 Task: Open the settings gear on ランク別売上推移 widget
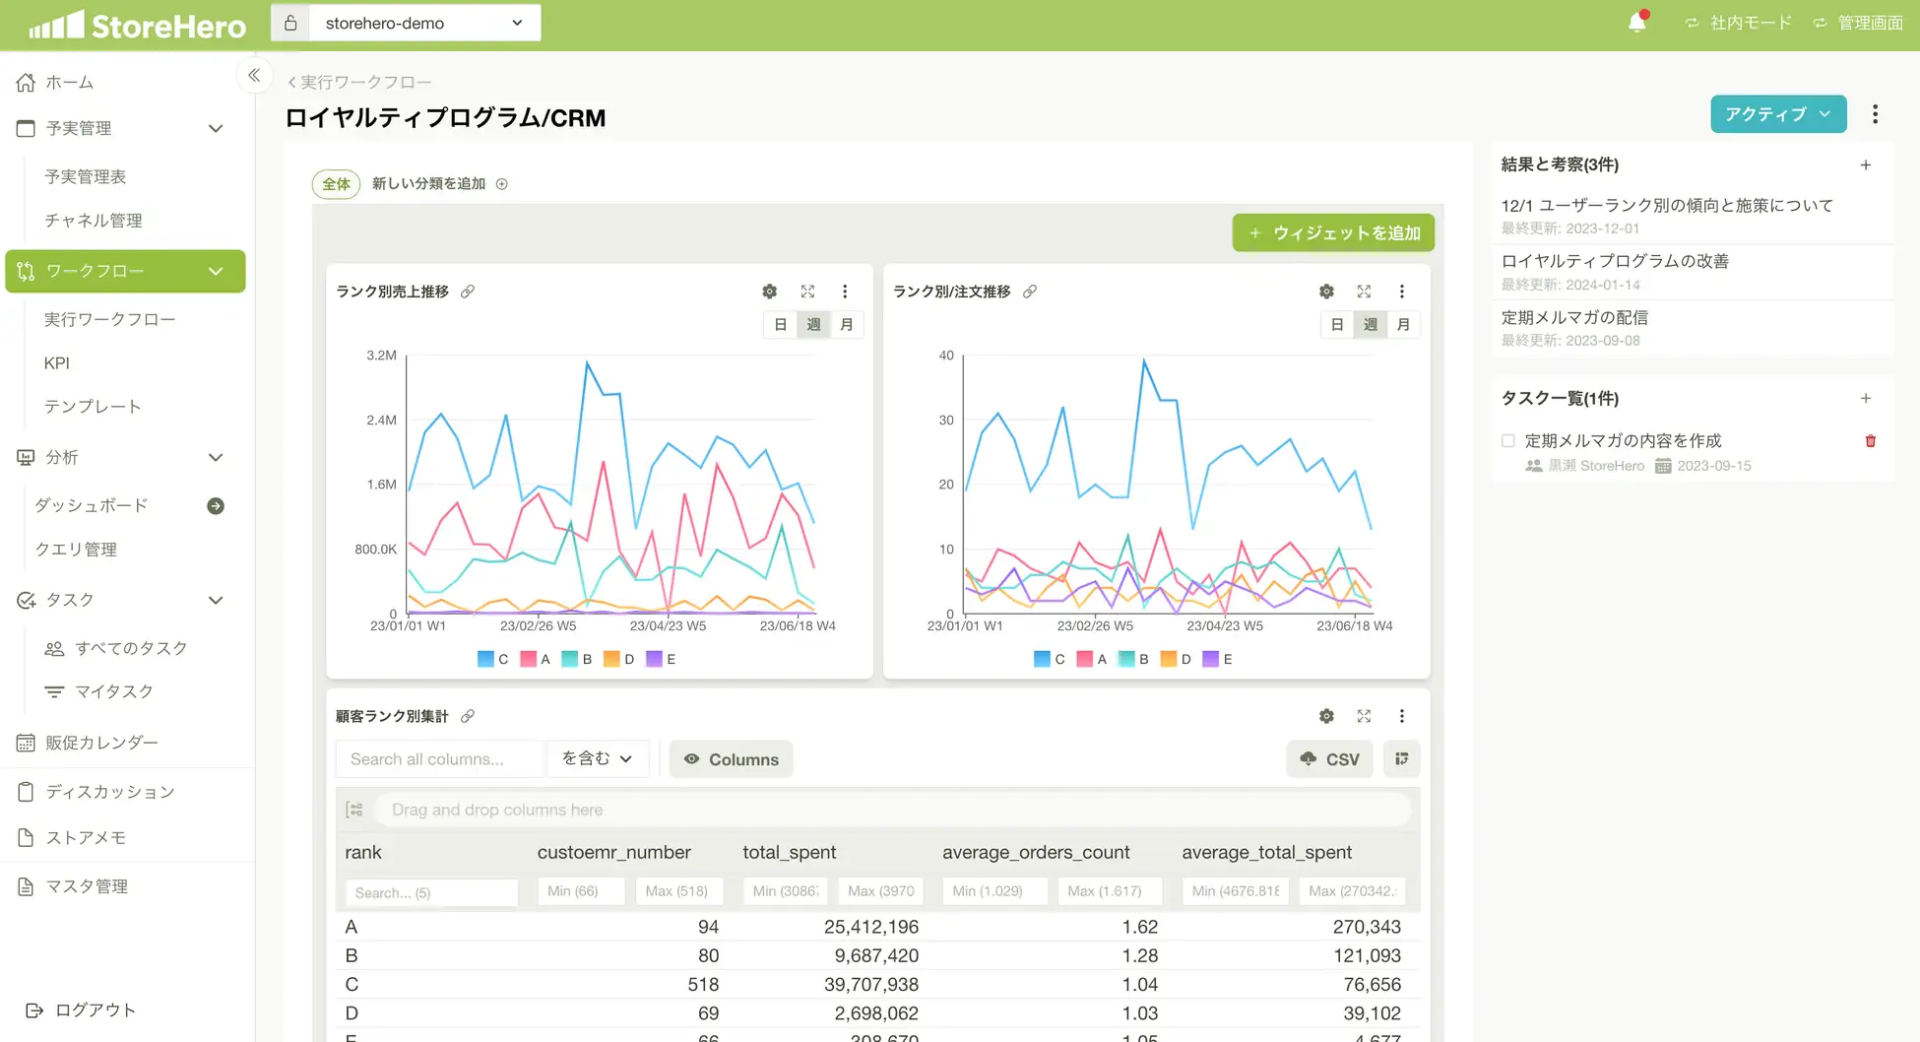click(x=769, y=291)
